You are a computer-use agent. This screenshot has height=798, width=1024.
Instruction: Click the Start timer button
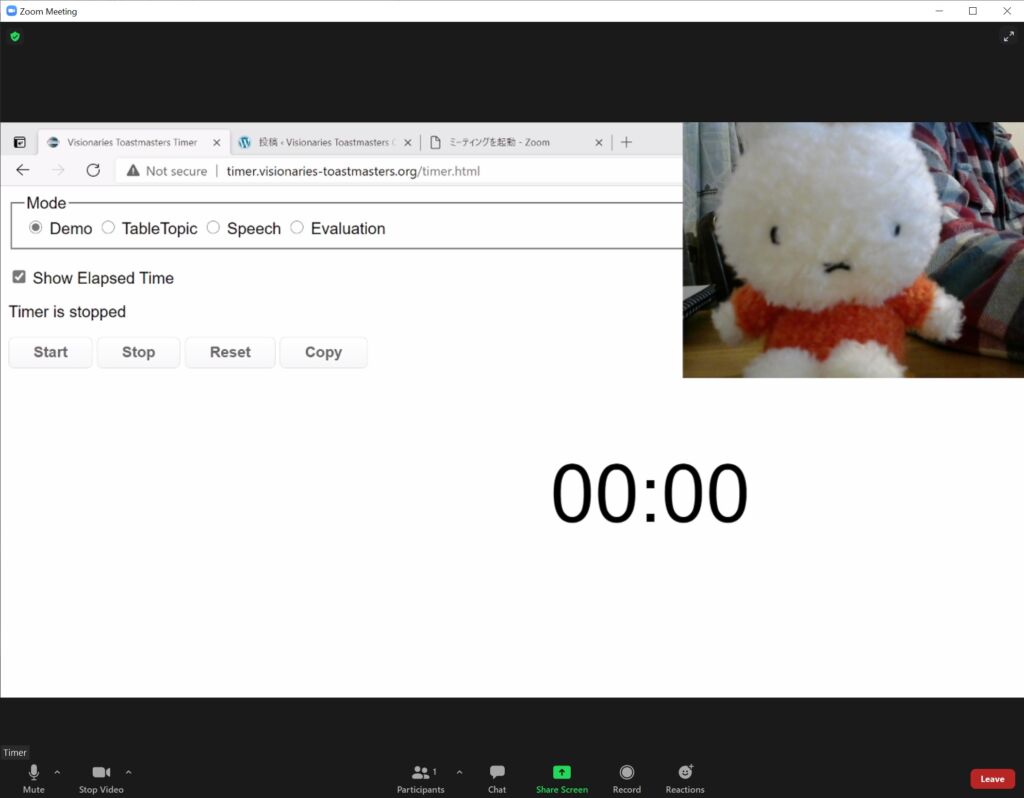pos(50,353)
